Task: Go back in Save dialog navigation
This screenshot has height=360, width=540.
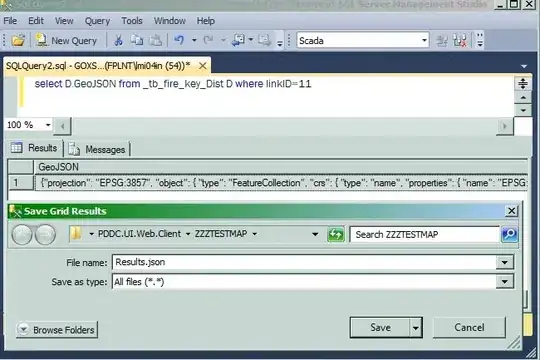Action: tap(22, 235)
